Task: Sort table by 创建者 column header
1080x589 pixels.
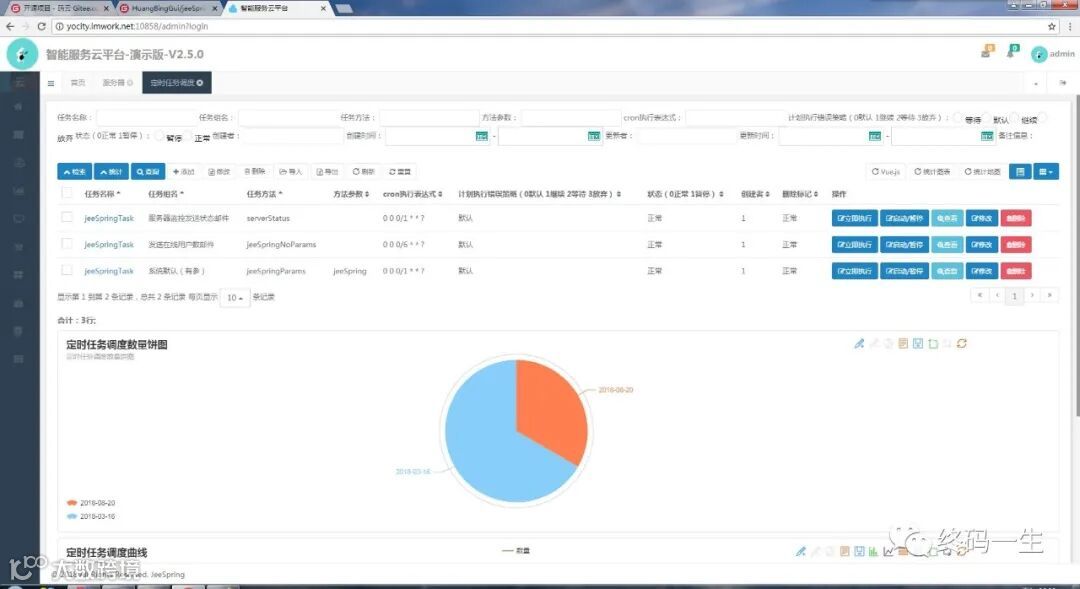Action: [x=755, y=194]
